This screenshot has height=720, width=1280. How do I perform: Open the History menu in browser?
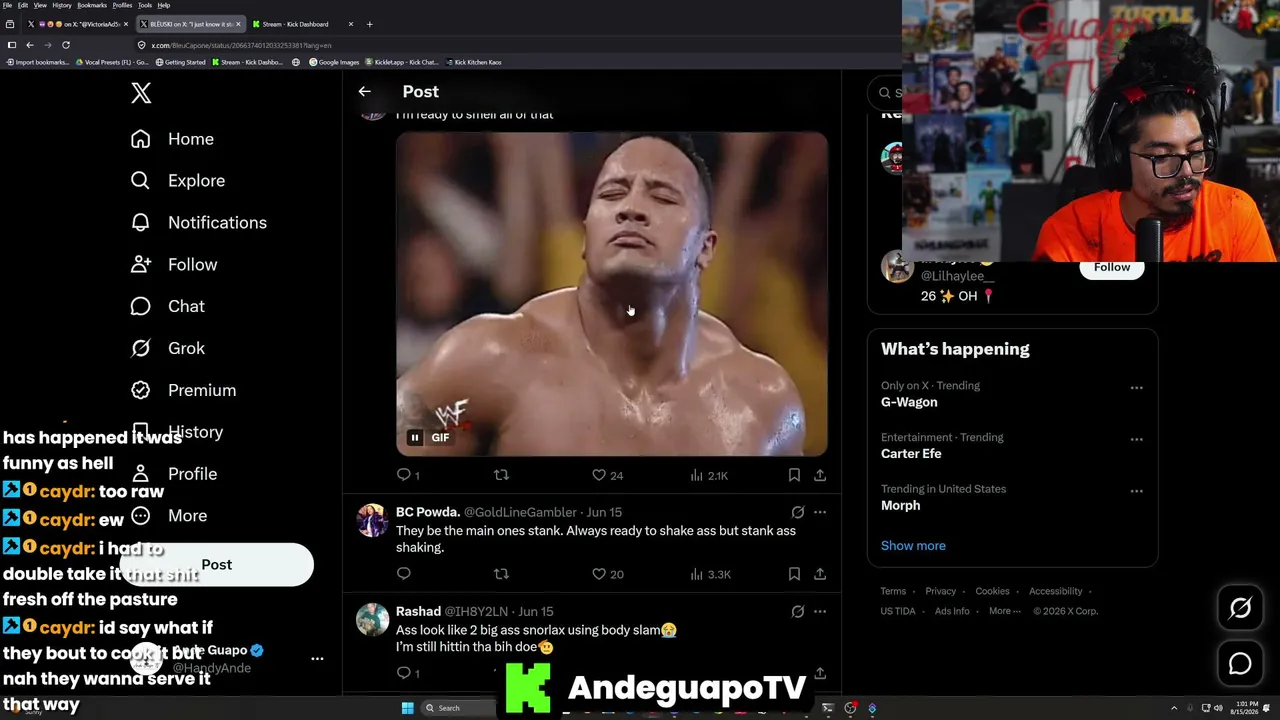click(61, 5)
